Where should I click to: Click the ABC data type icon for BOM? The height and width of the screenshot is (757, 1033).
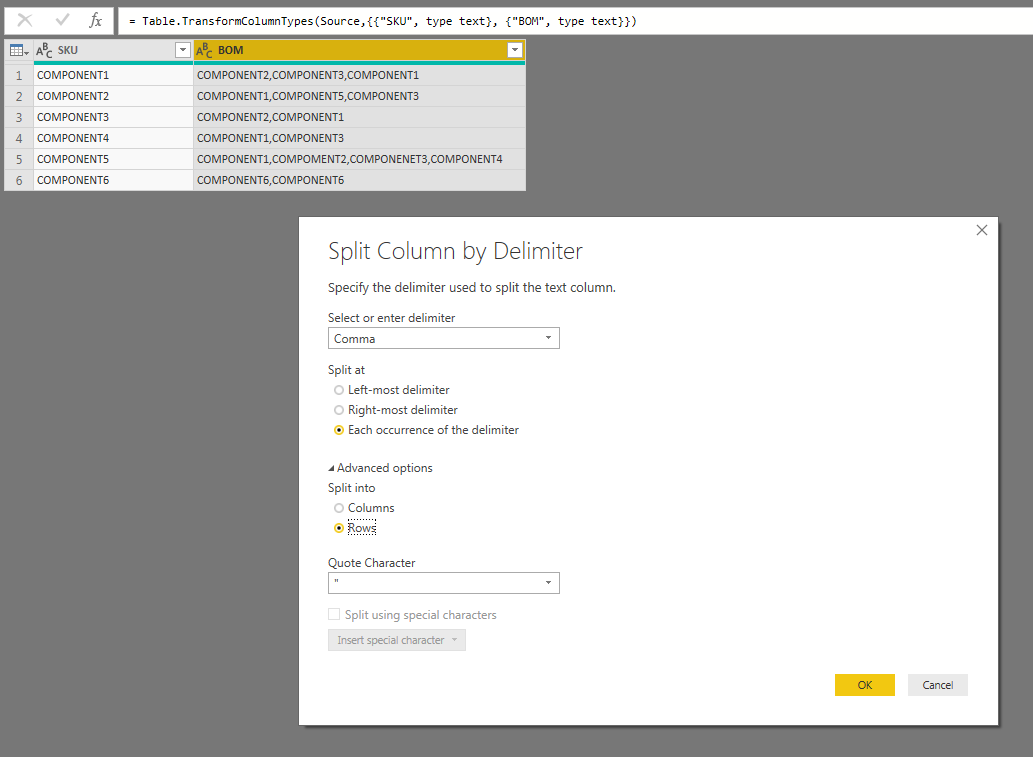[204, 50]
